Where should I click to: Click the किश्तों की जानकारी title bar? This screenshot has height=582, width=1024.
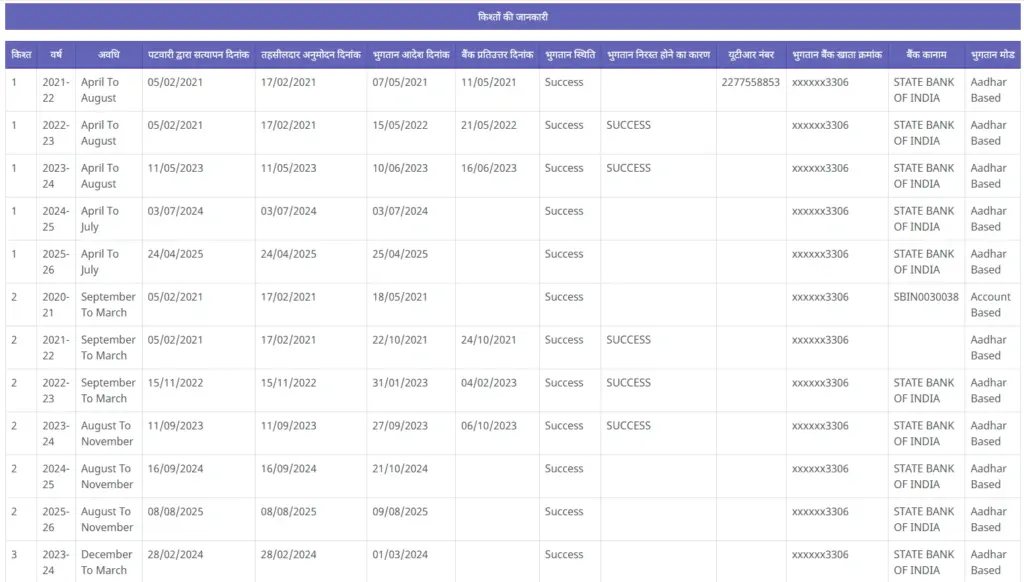tap(512, 16)
